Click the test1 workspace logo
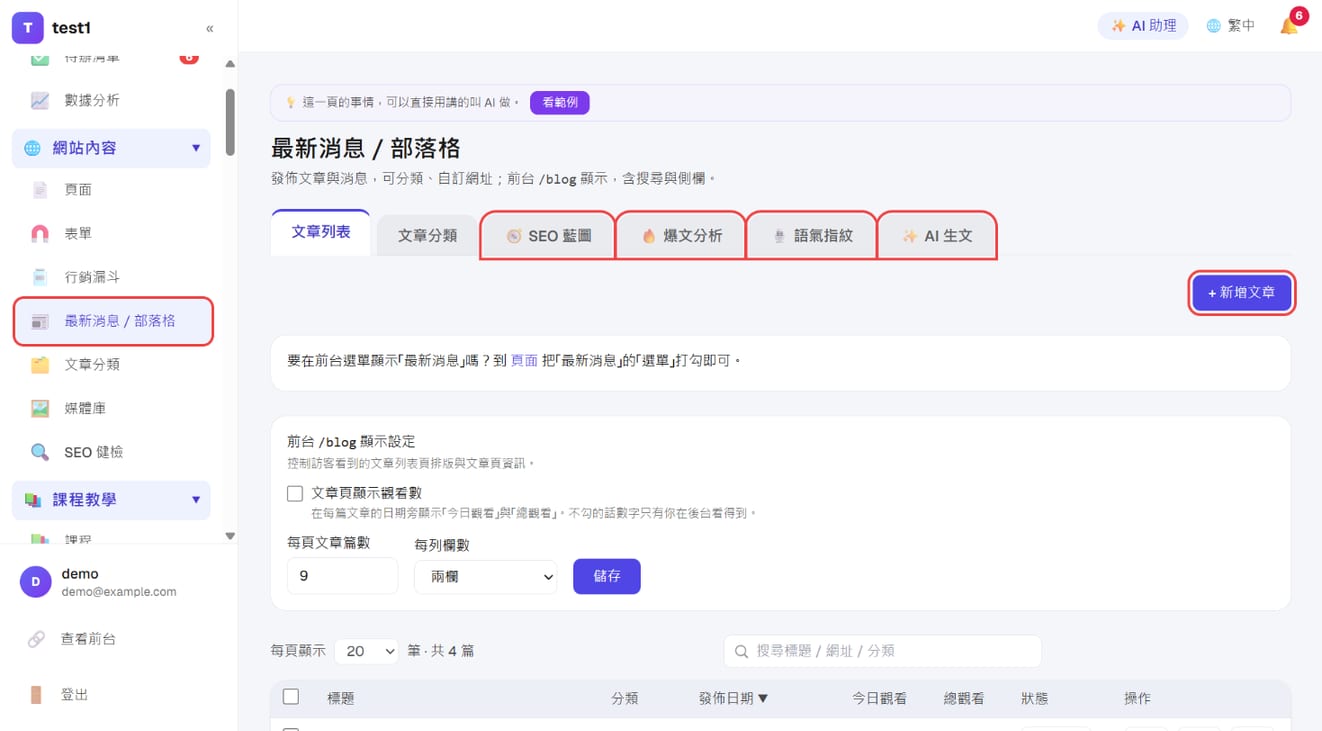The image size is (1322, 731). [27, 28]
